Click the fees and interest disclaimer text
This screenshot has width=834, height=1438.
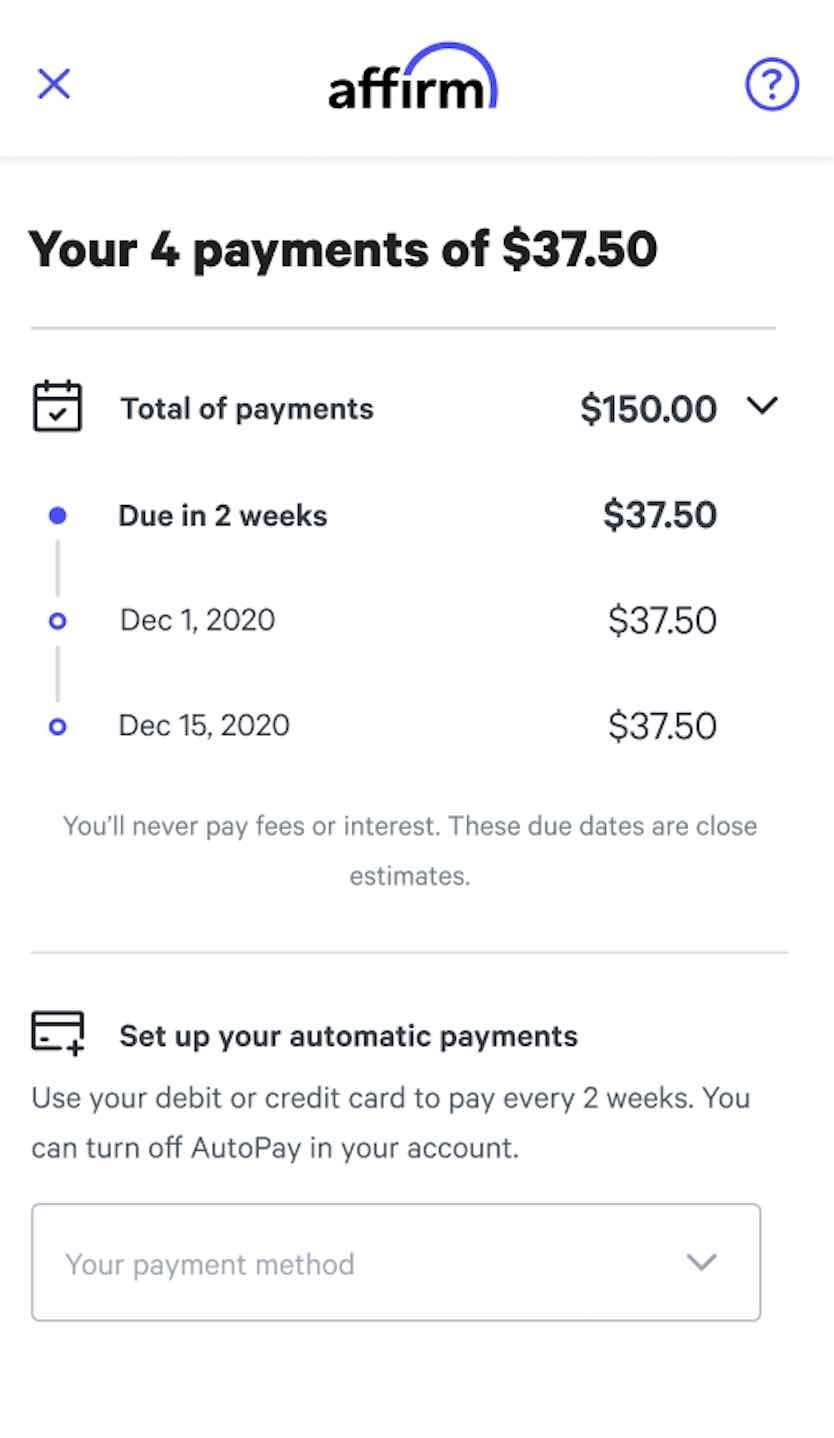410,850
